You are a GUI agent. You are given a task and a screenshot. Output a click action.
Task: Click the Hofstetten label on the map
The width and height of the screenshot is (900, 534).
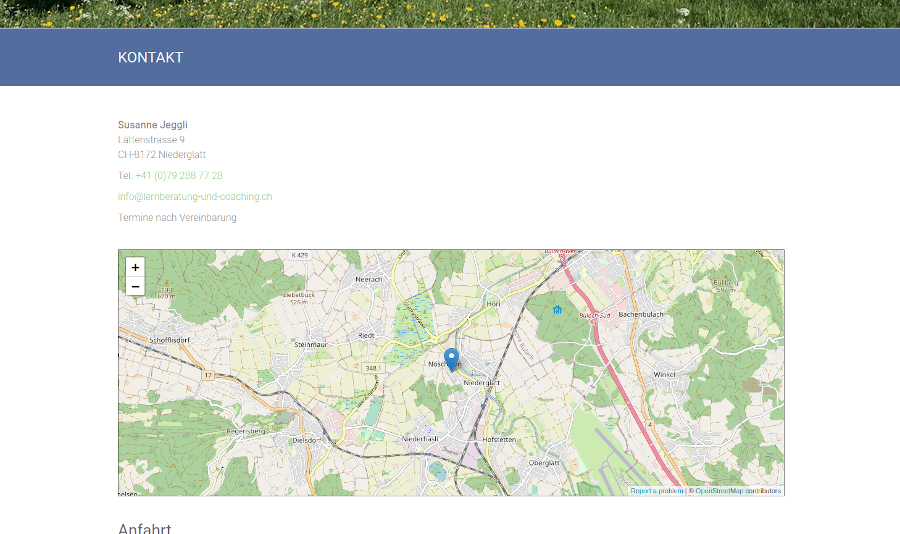[499, 439]
